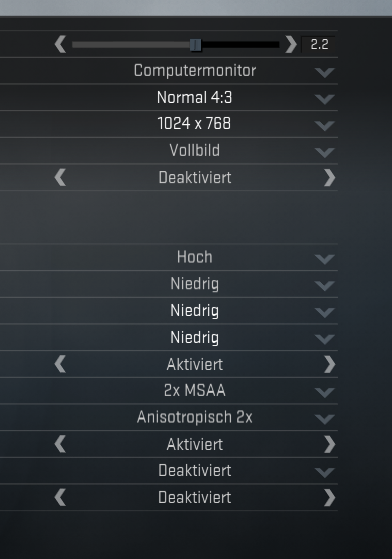Click the brightness slider handle
Screen dimensions: 392x559
196,45
